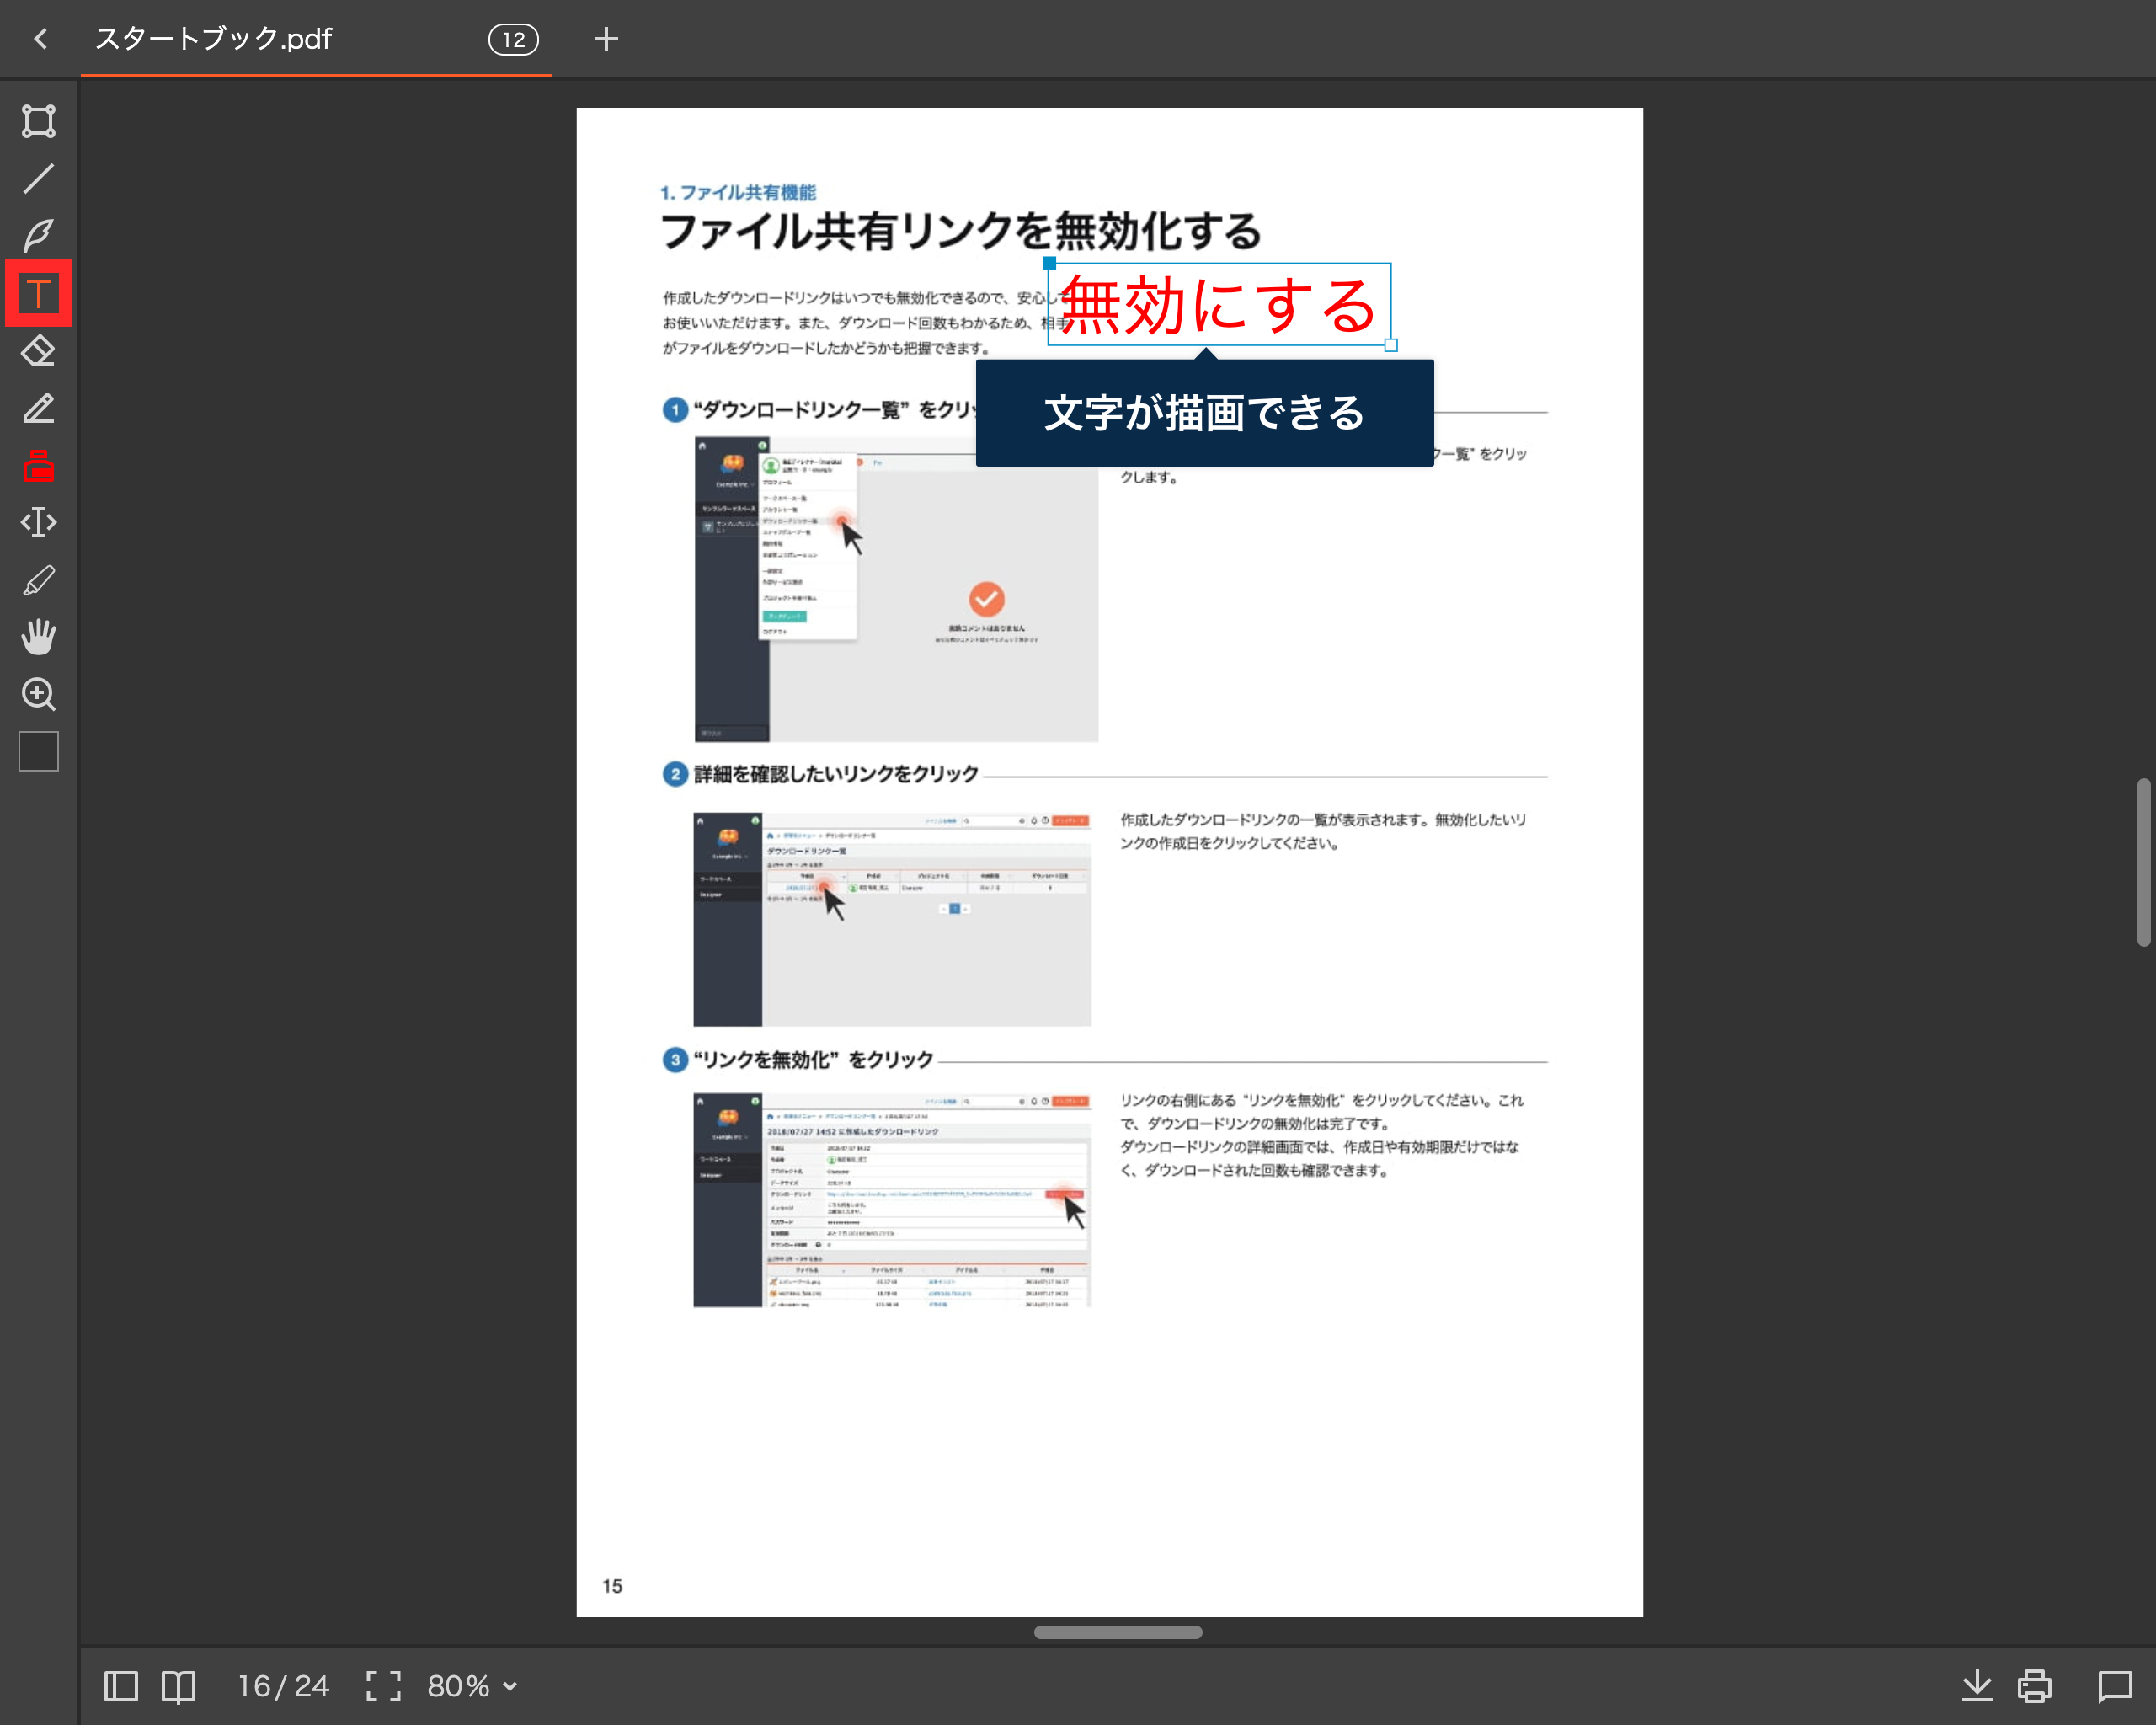Toggle two-page spread view
This screenshot has width=2156, height=1725.
pyautogui.click(x=178, y=1686)
